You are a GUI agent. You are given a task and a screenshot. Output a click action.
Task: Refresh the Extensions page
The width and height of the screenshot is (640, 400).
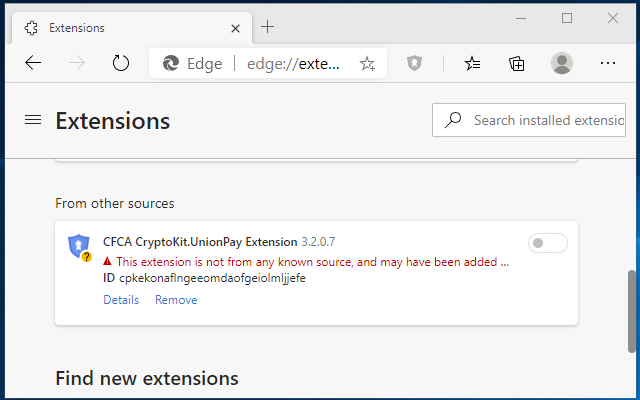tap(121, 63)
